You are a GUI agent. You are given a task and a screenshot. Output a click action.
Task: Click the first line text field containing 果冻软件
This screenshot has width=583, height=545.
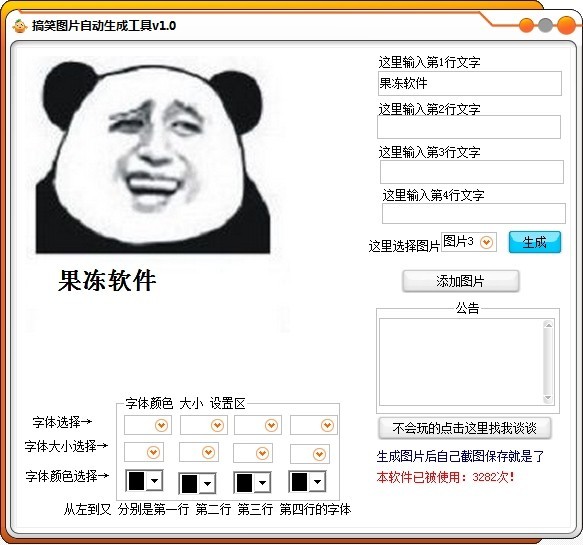[470, 83]
